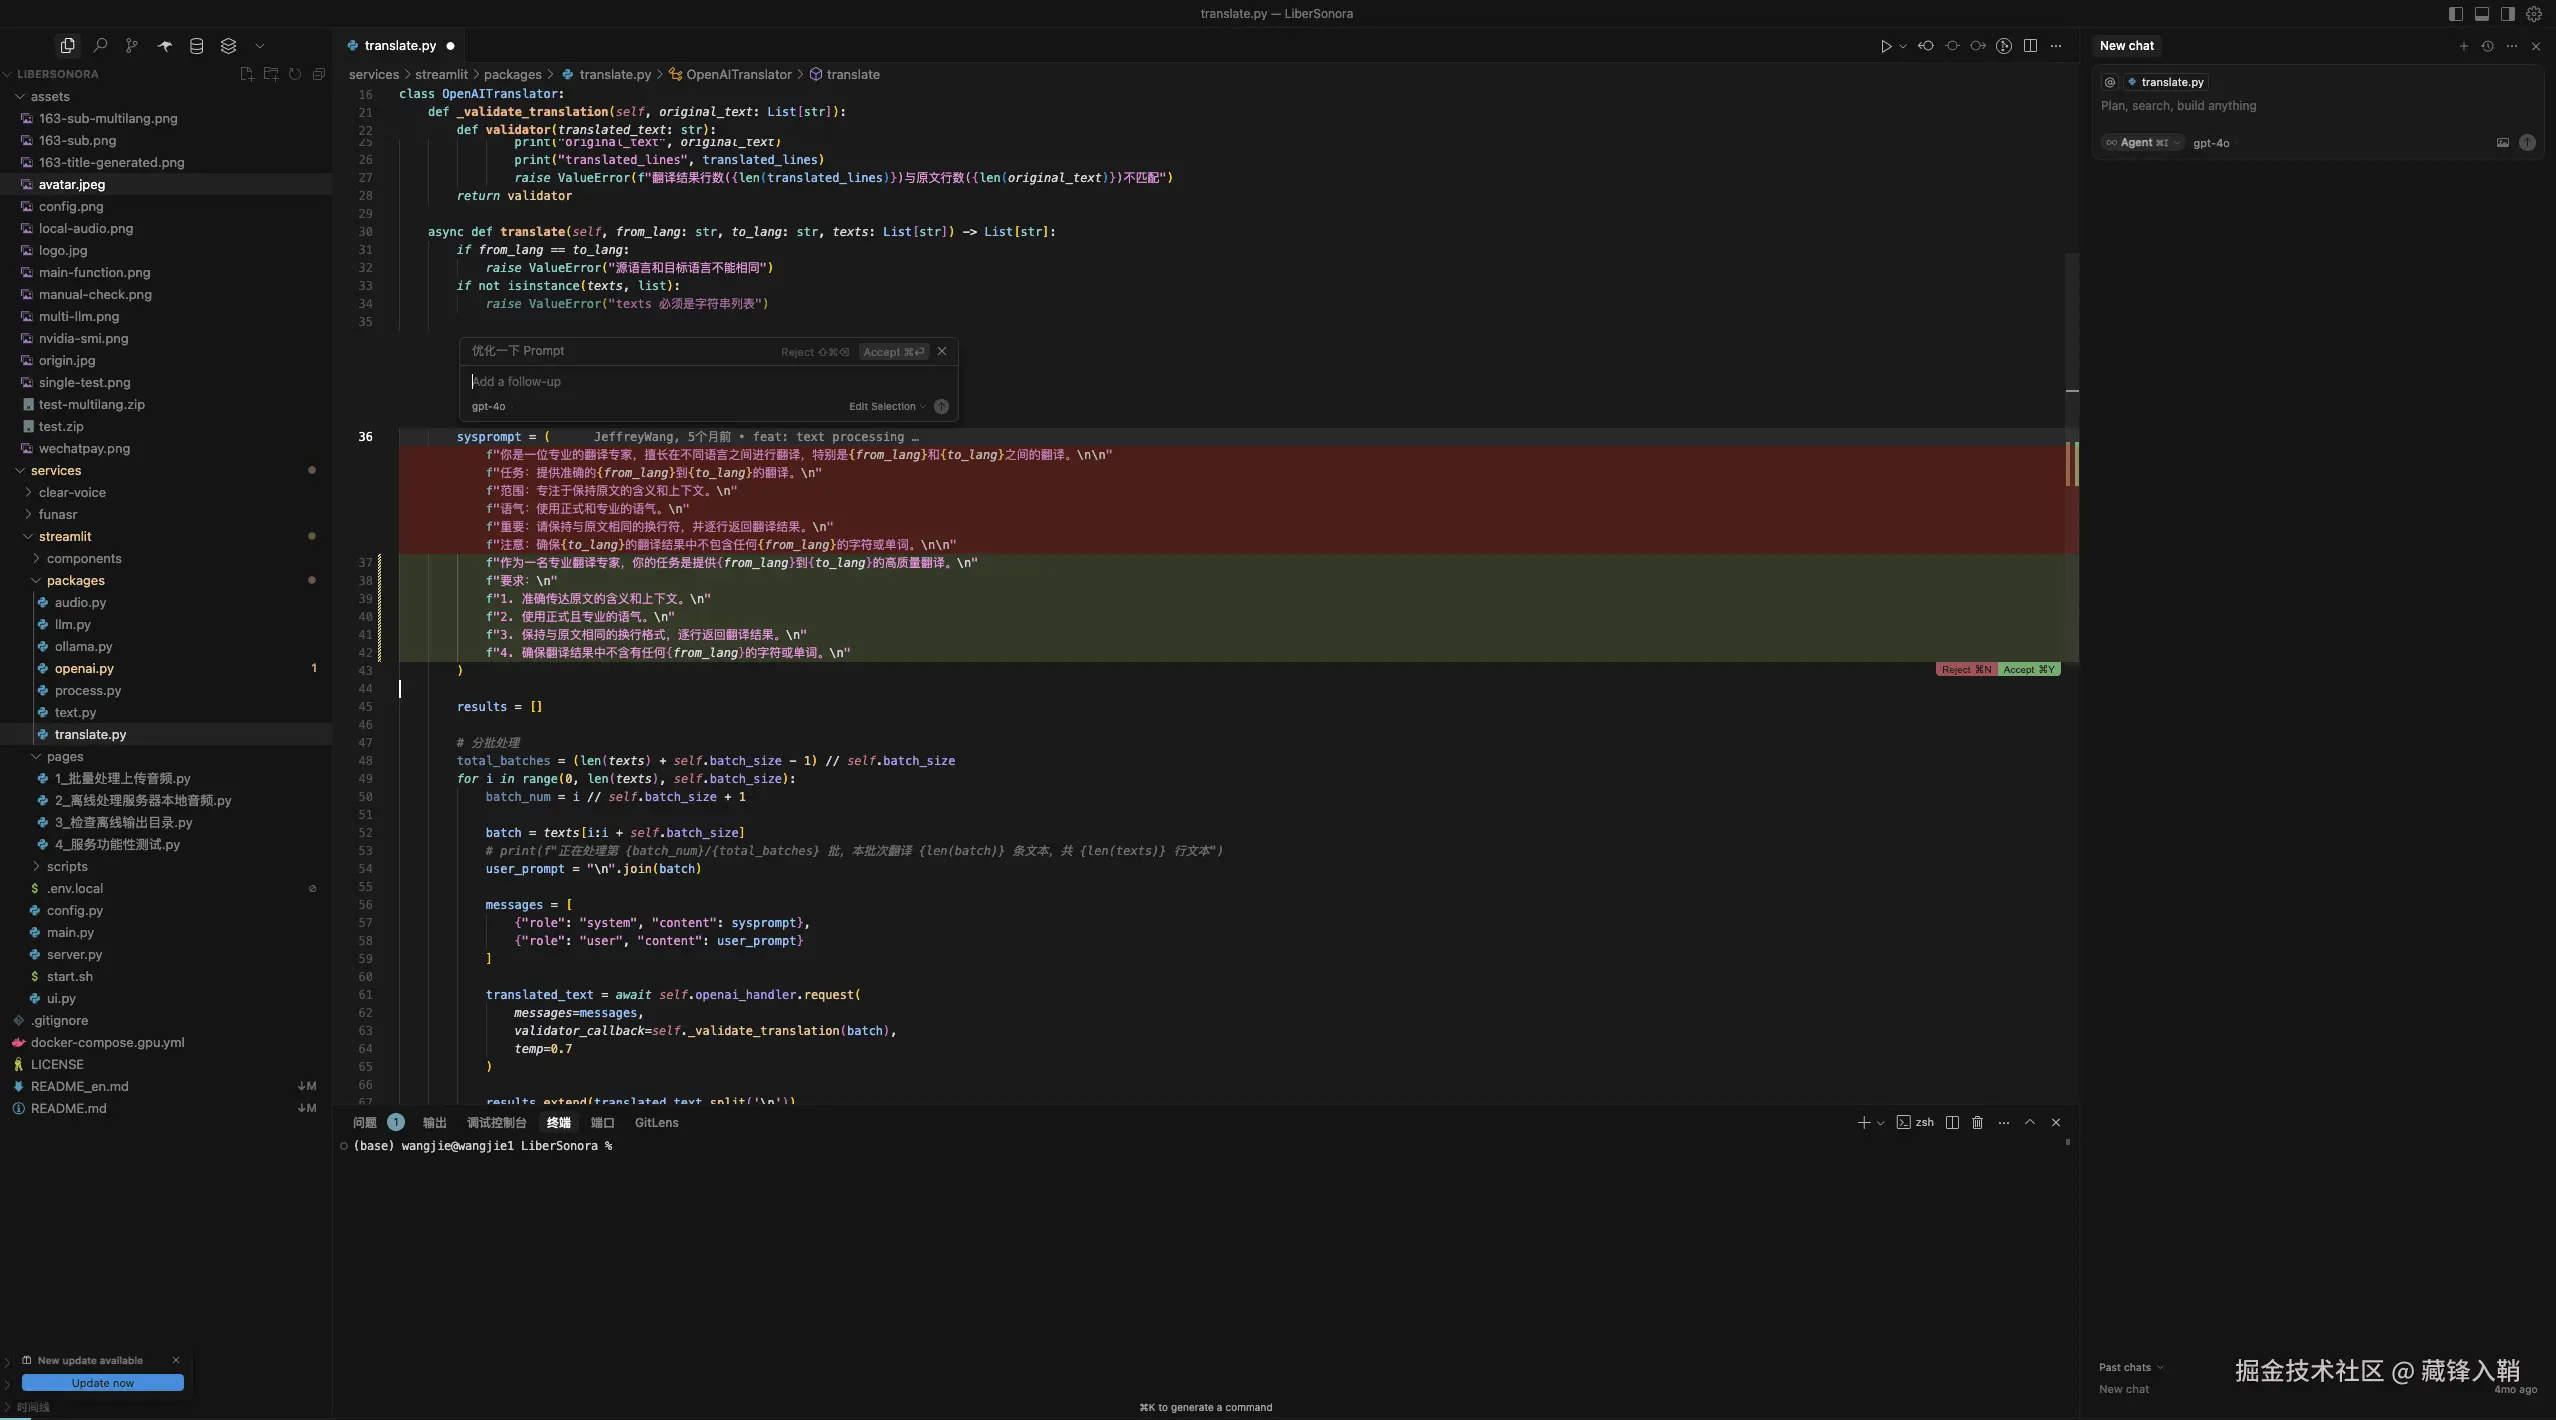The width and height of the screenshot is (2556, 1420).
Task: Open the Source Control view icon
Action: tap(132, 45)
